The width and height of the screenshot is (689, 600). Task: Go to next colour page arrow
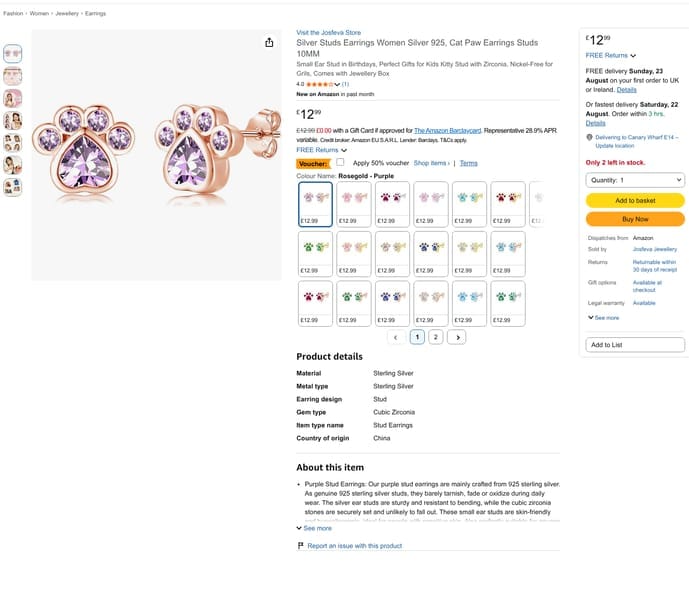point(457,337)
